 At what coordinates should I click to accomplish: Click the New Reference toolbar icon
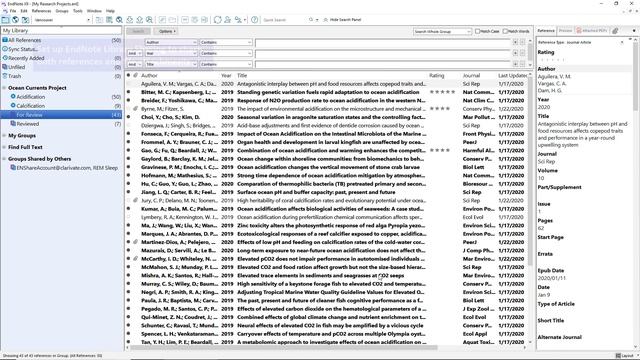[x=109, y=20]
